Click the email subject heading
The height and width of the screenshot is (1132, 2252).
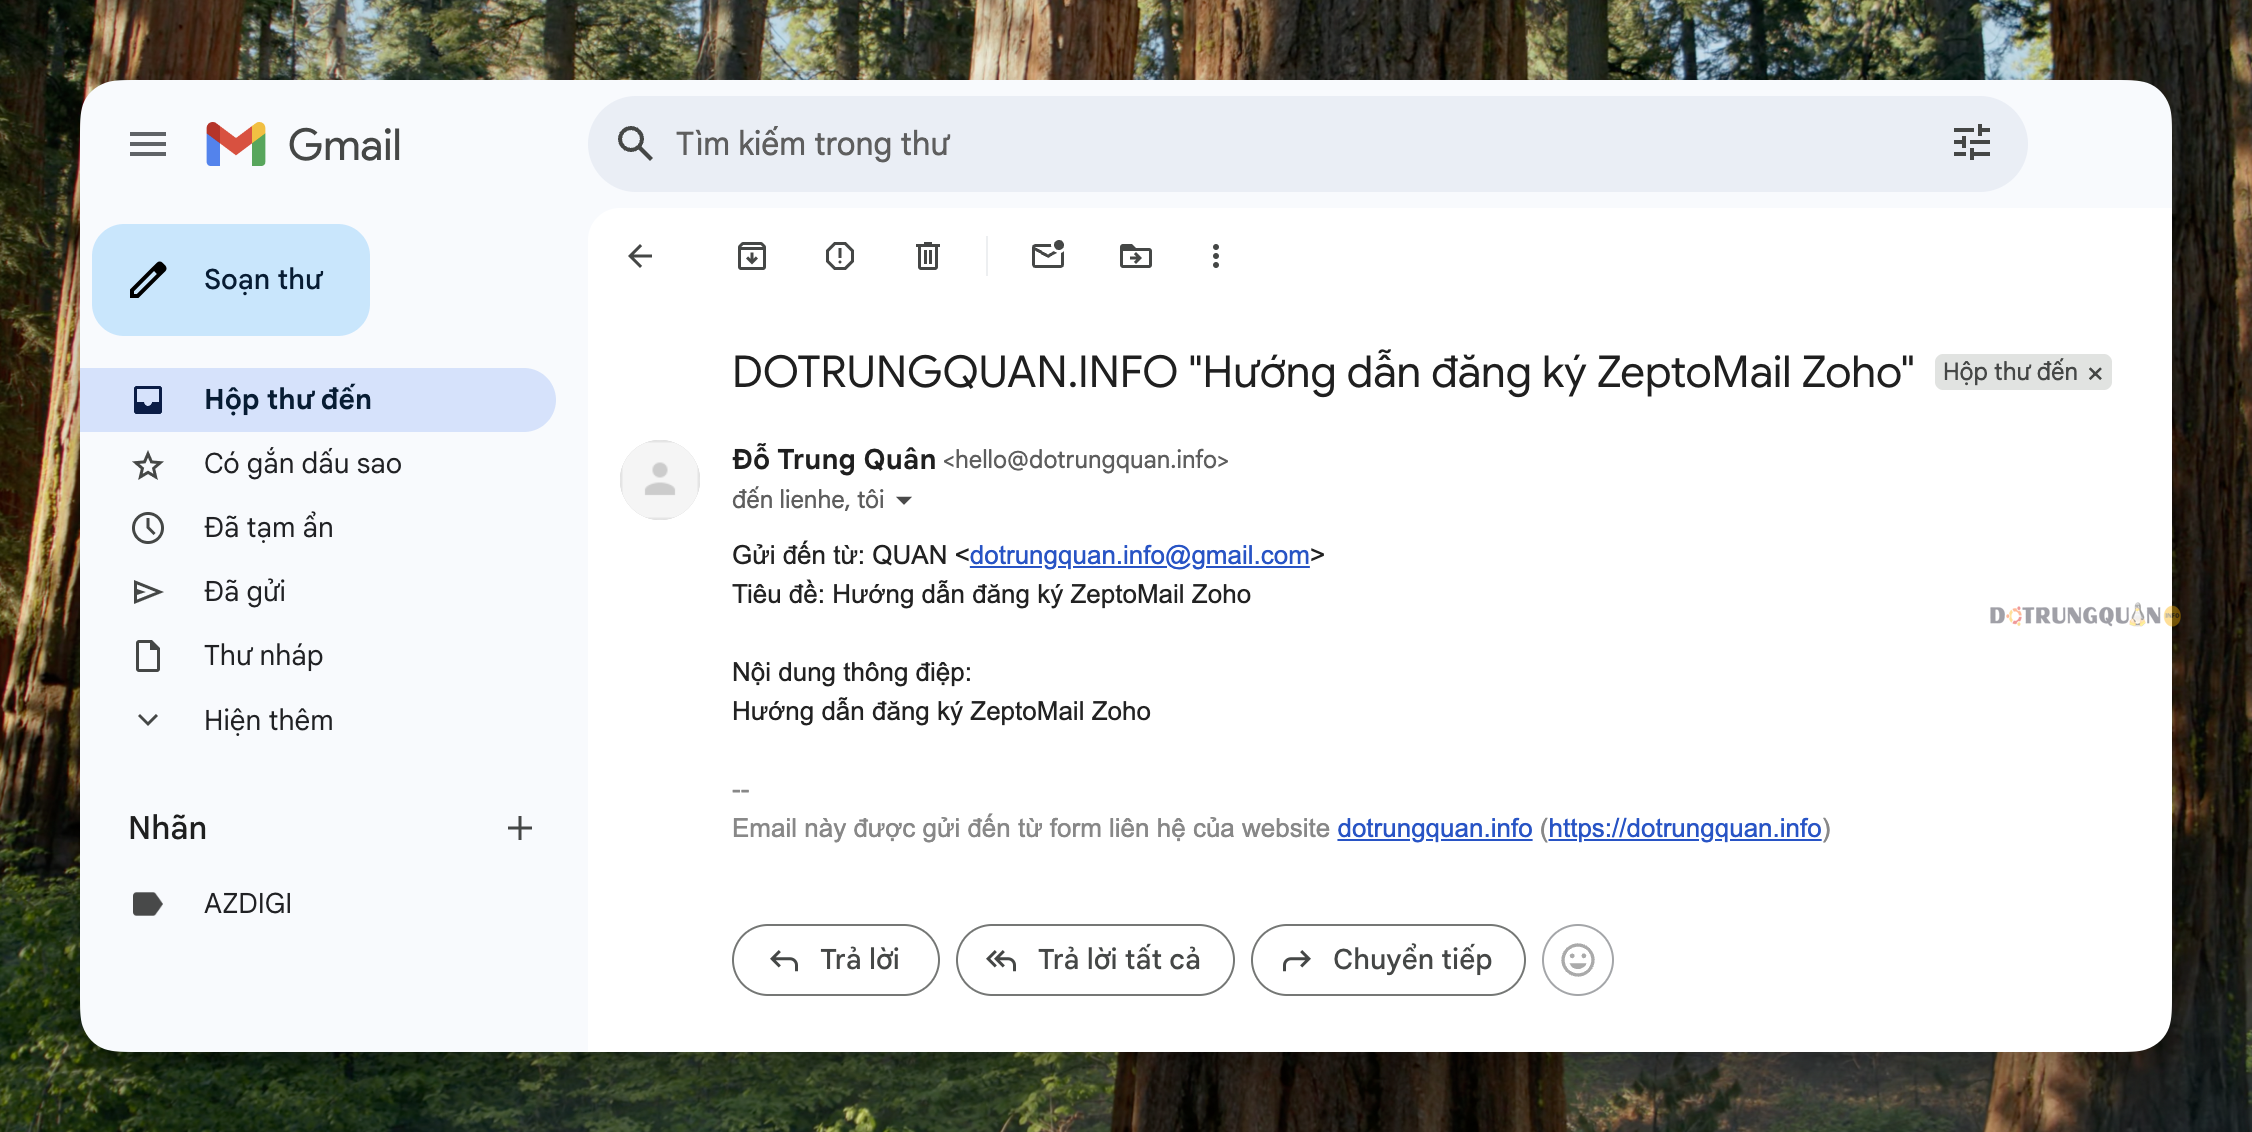[1323, 372]
